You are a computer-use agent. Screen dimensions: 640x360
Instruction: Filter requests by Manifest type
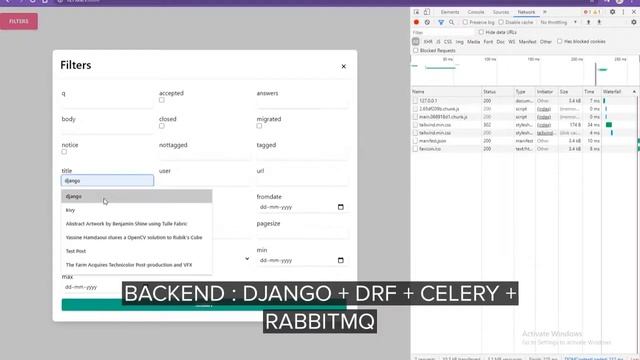527,42
